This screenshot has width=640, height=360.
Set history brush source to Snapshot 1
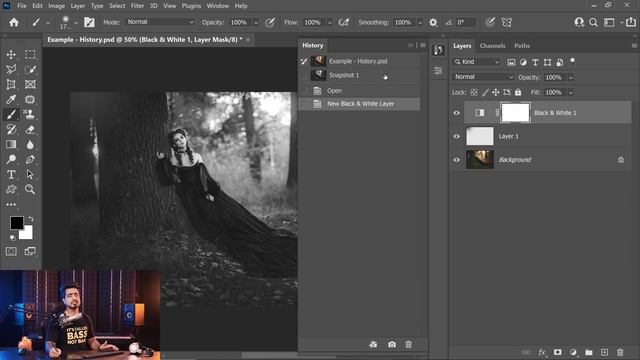(x=304, y=76)
